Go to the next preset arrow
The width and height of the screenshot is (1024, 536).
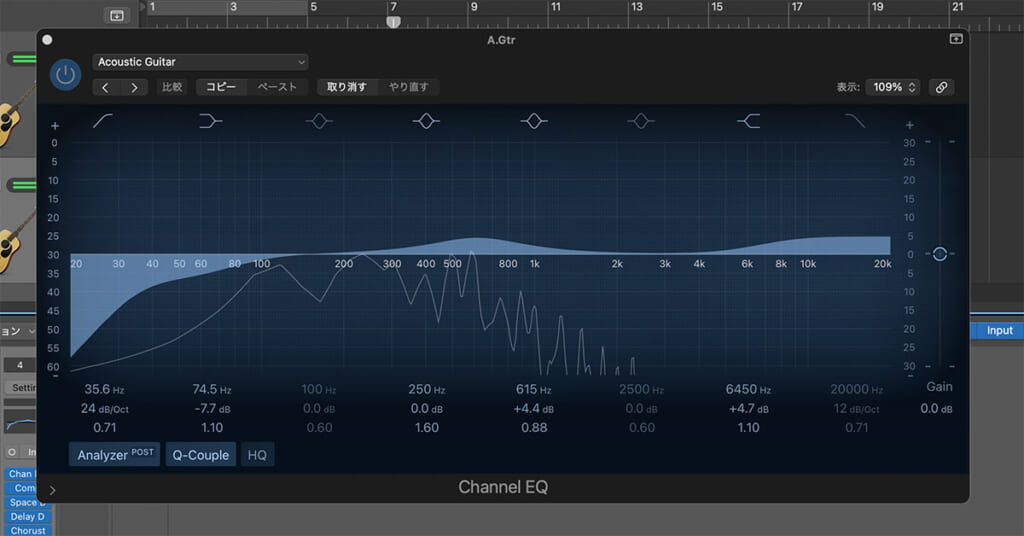[x=134, y=87]
